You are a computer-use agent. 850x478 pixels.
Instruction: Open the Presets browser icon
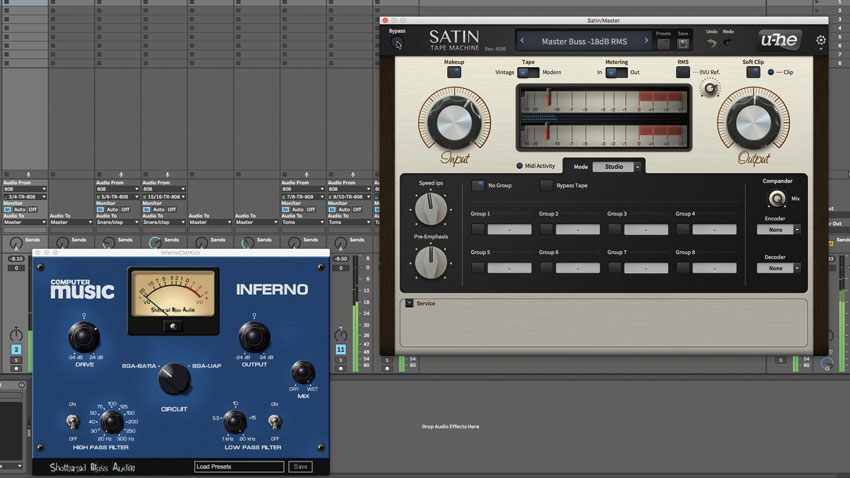(x=664, y=44)
